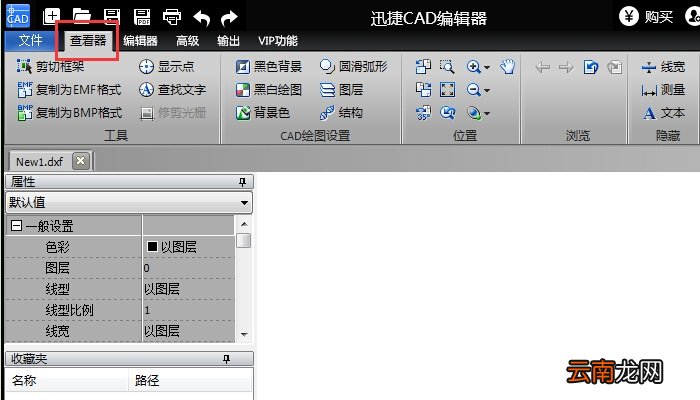Click 复制为EMF格式
Screen dimensions: 700x400
[x=69, y=90]
